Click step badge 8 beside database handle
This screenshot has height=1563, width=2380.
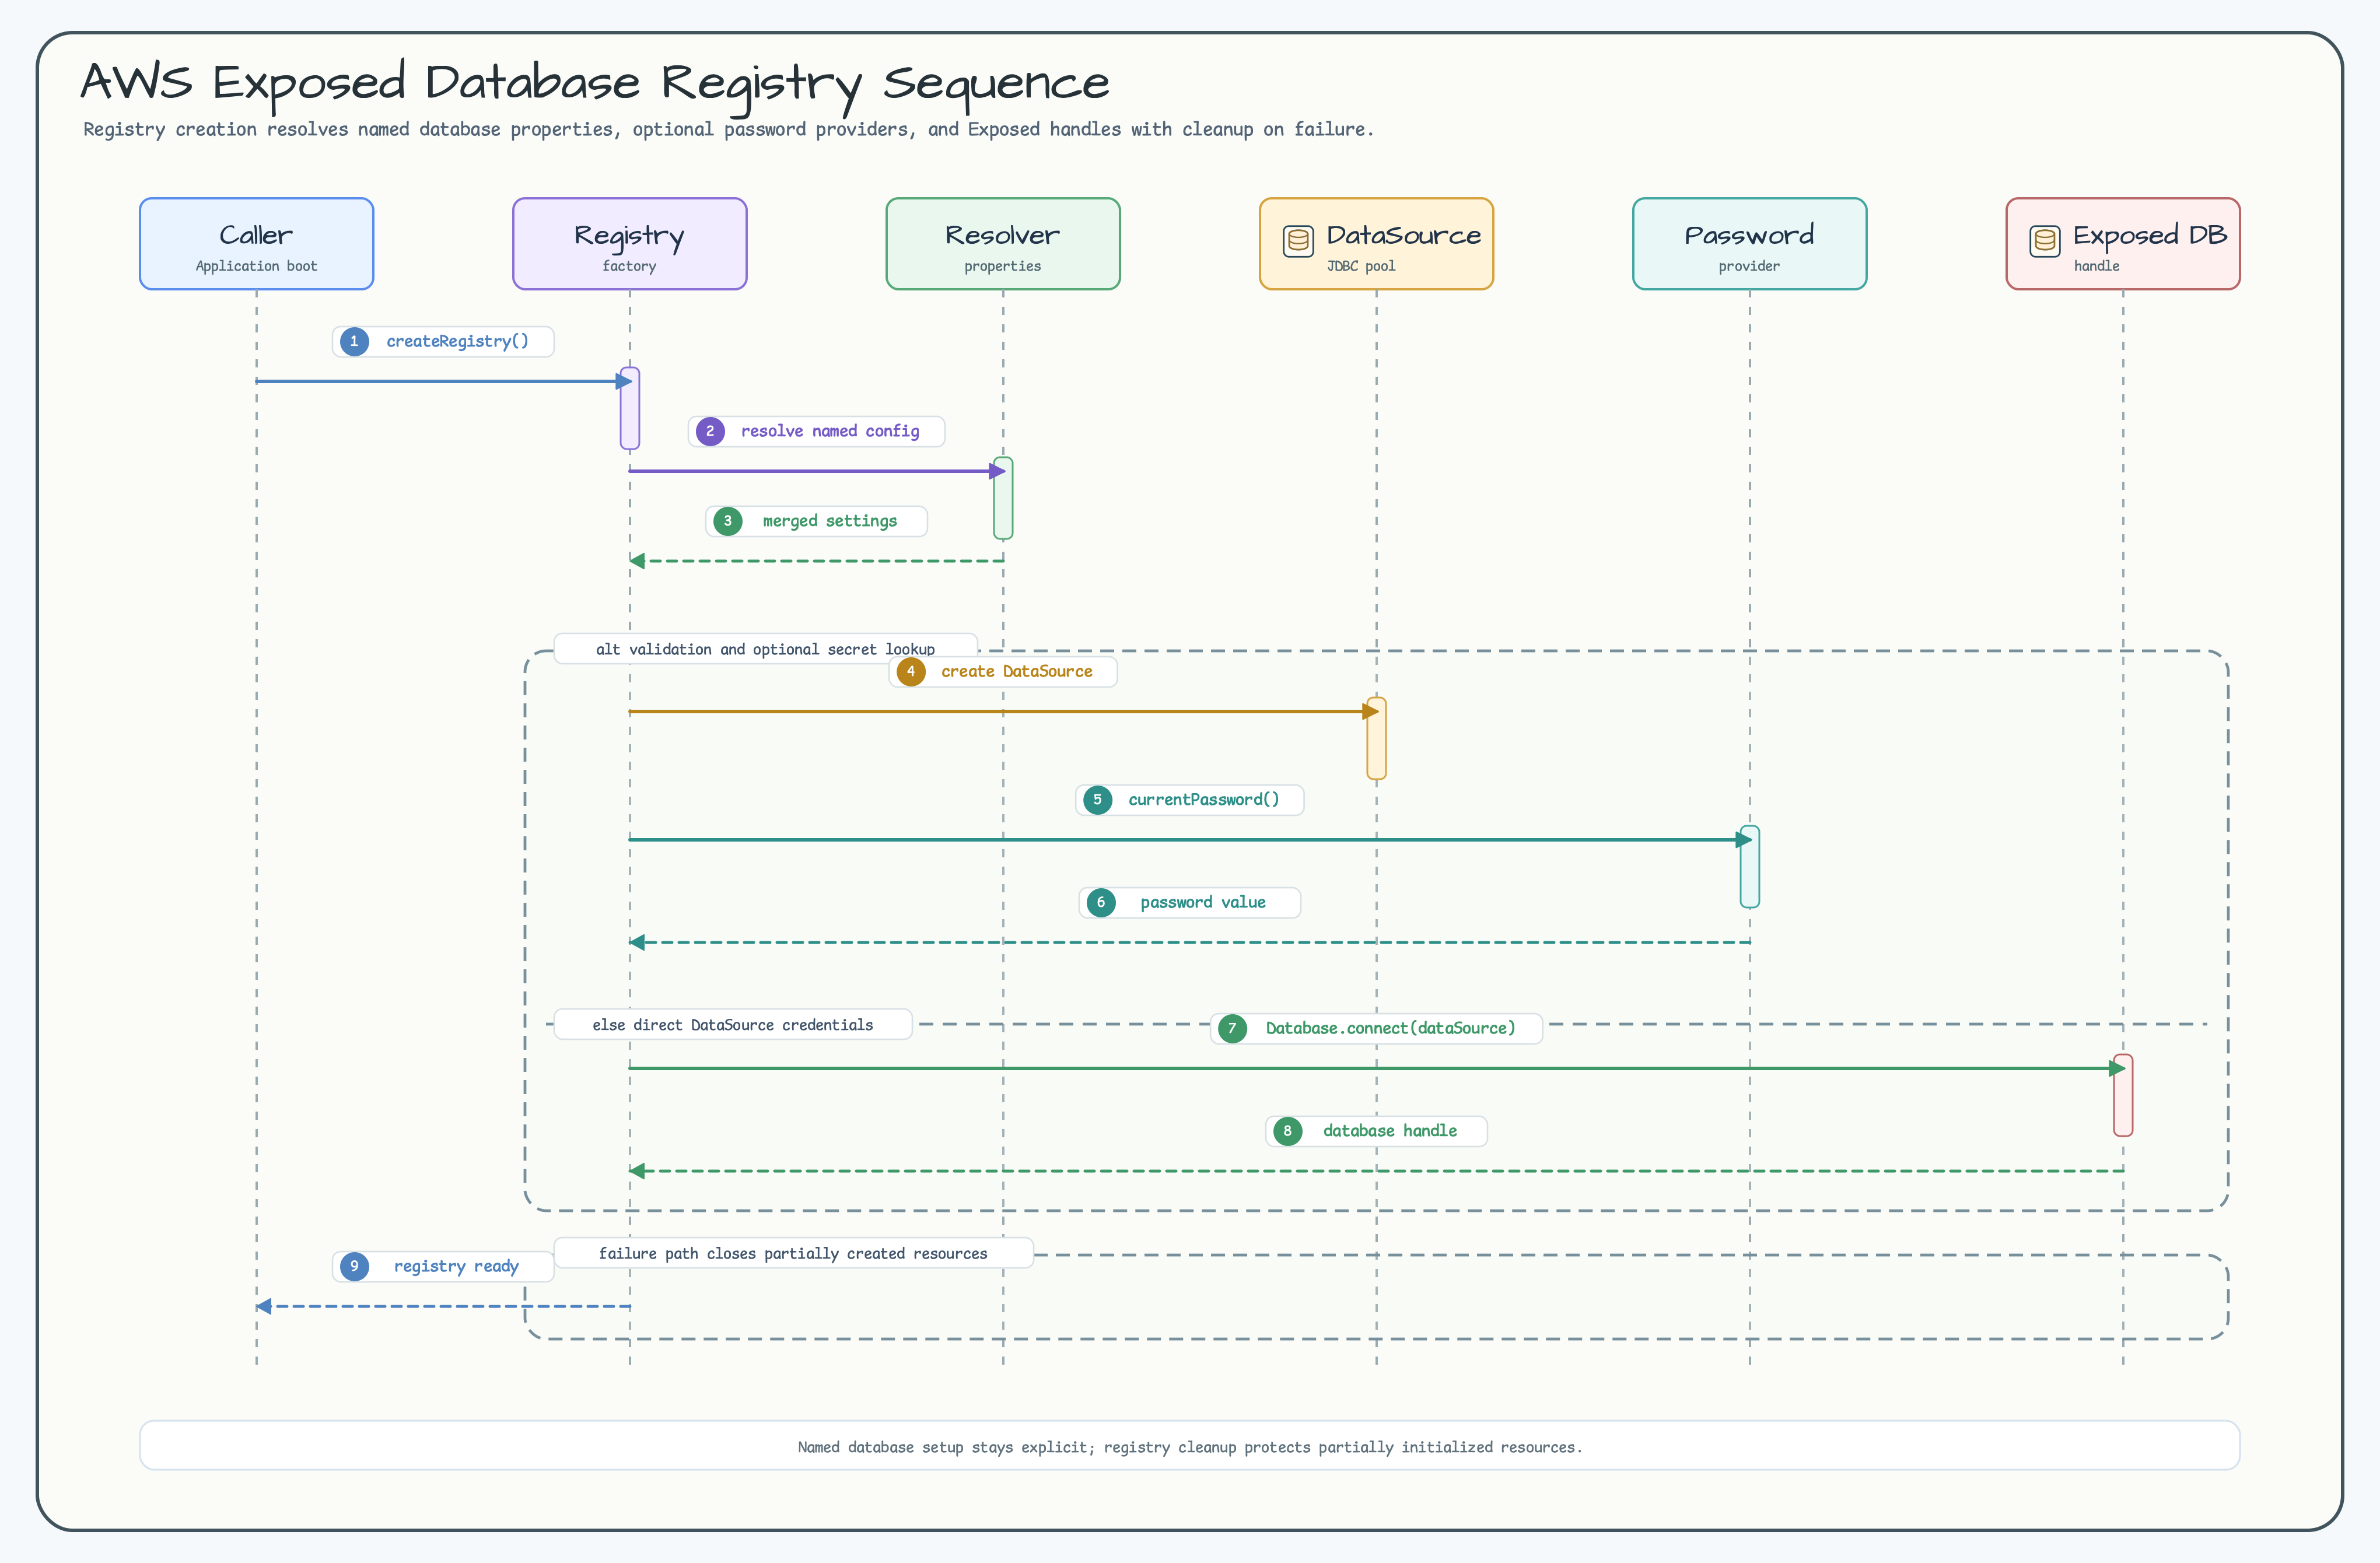point(1288,1132)
